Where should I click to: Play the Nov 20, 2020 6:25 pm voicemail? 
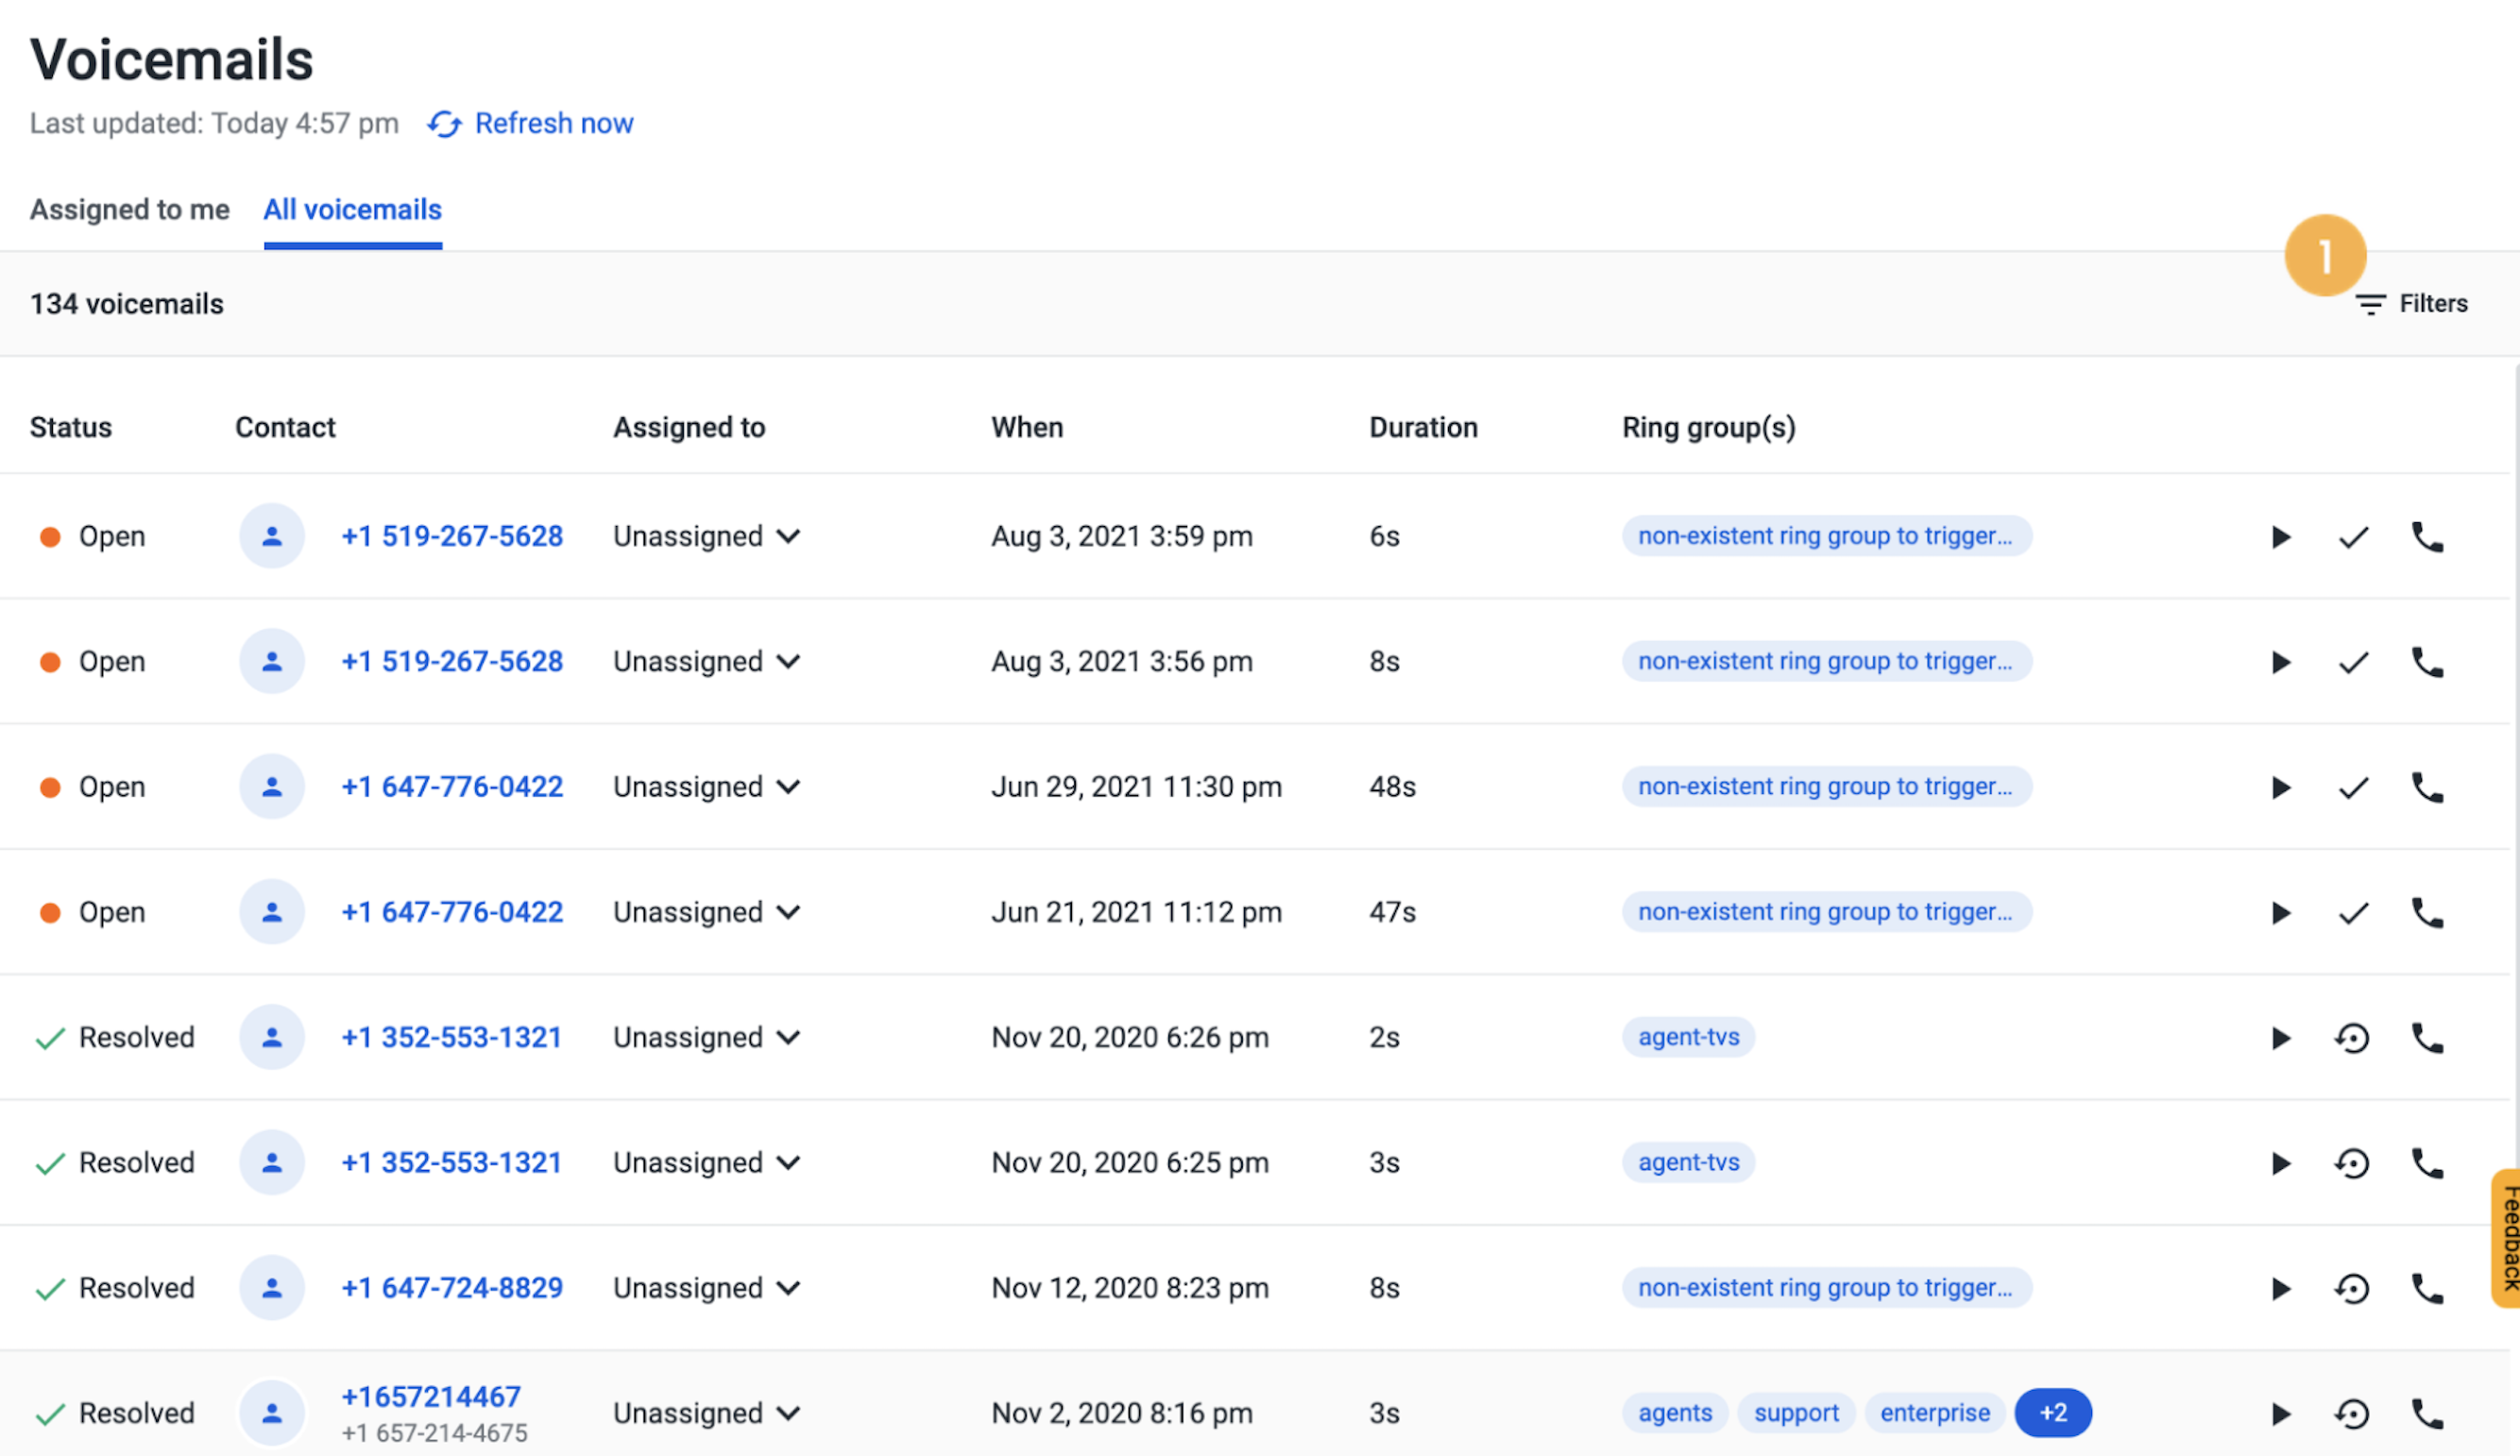click(2280, 1163)
